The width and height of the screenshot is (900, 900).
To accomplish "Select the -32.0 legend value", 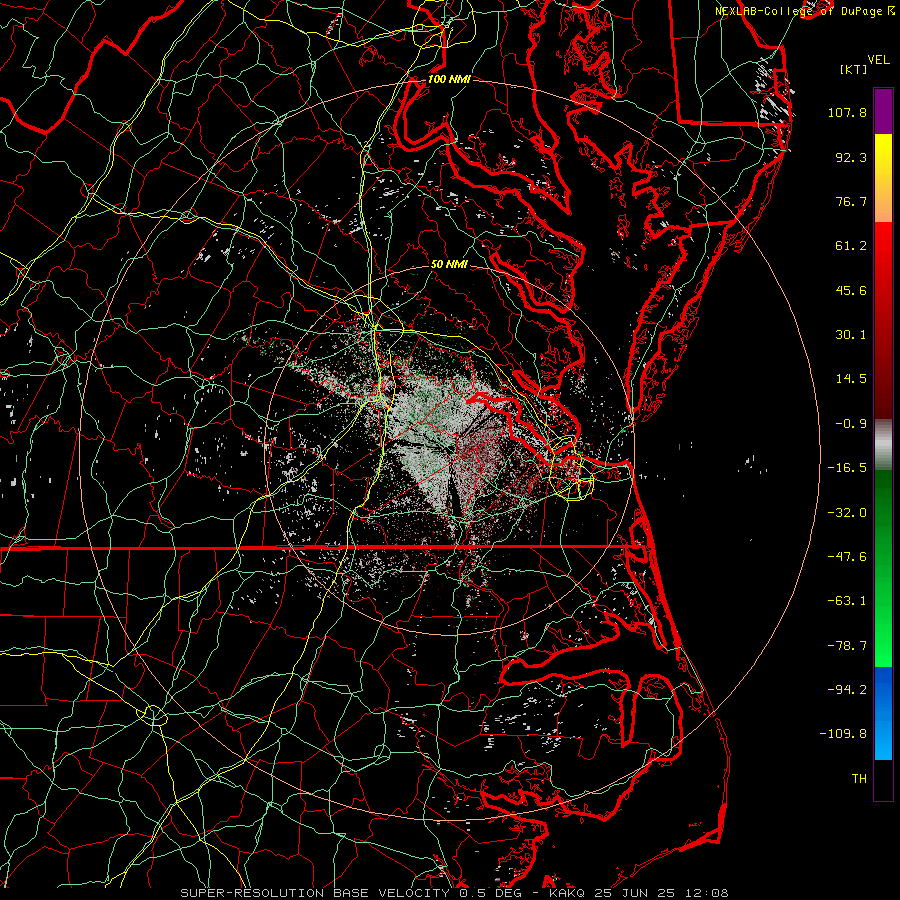I will [x=847, y=513].
